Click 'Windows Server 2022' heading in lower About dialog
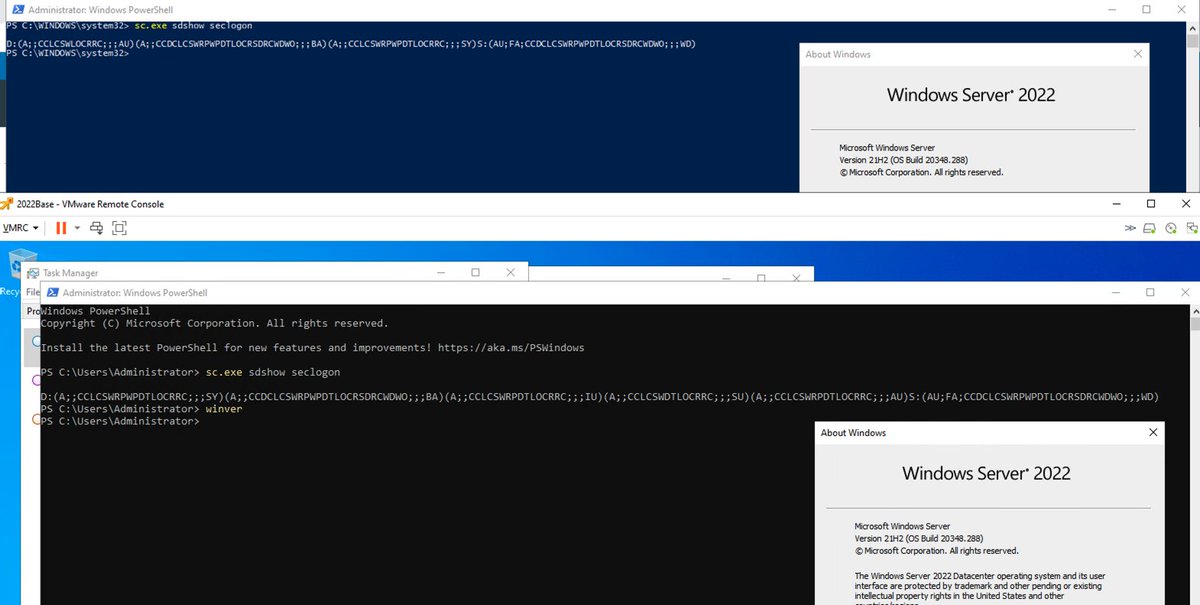Image resolution: width=1200 pixels, height=605 pixels. 986,474
